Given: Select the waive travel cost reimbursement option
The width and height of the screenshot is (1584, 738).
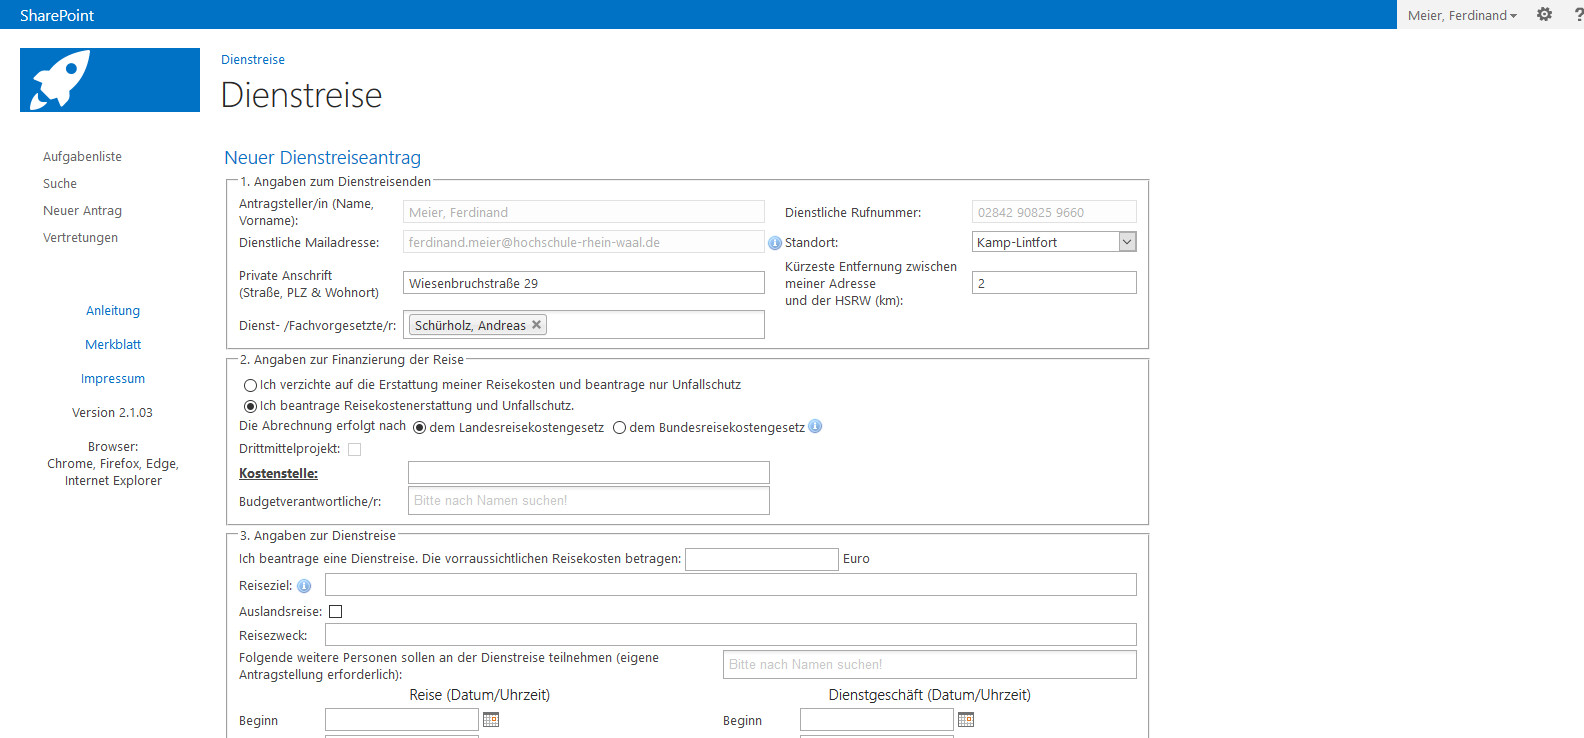Looking at the screenshot, I should pos(250,385).
